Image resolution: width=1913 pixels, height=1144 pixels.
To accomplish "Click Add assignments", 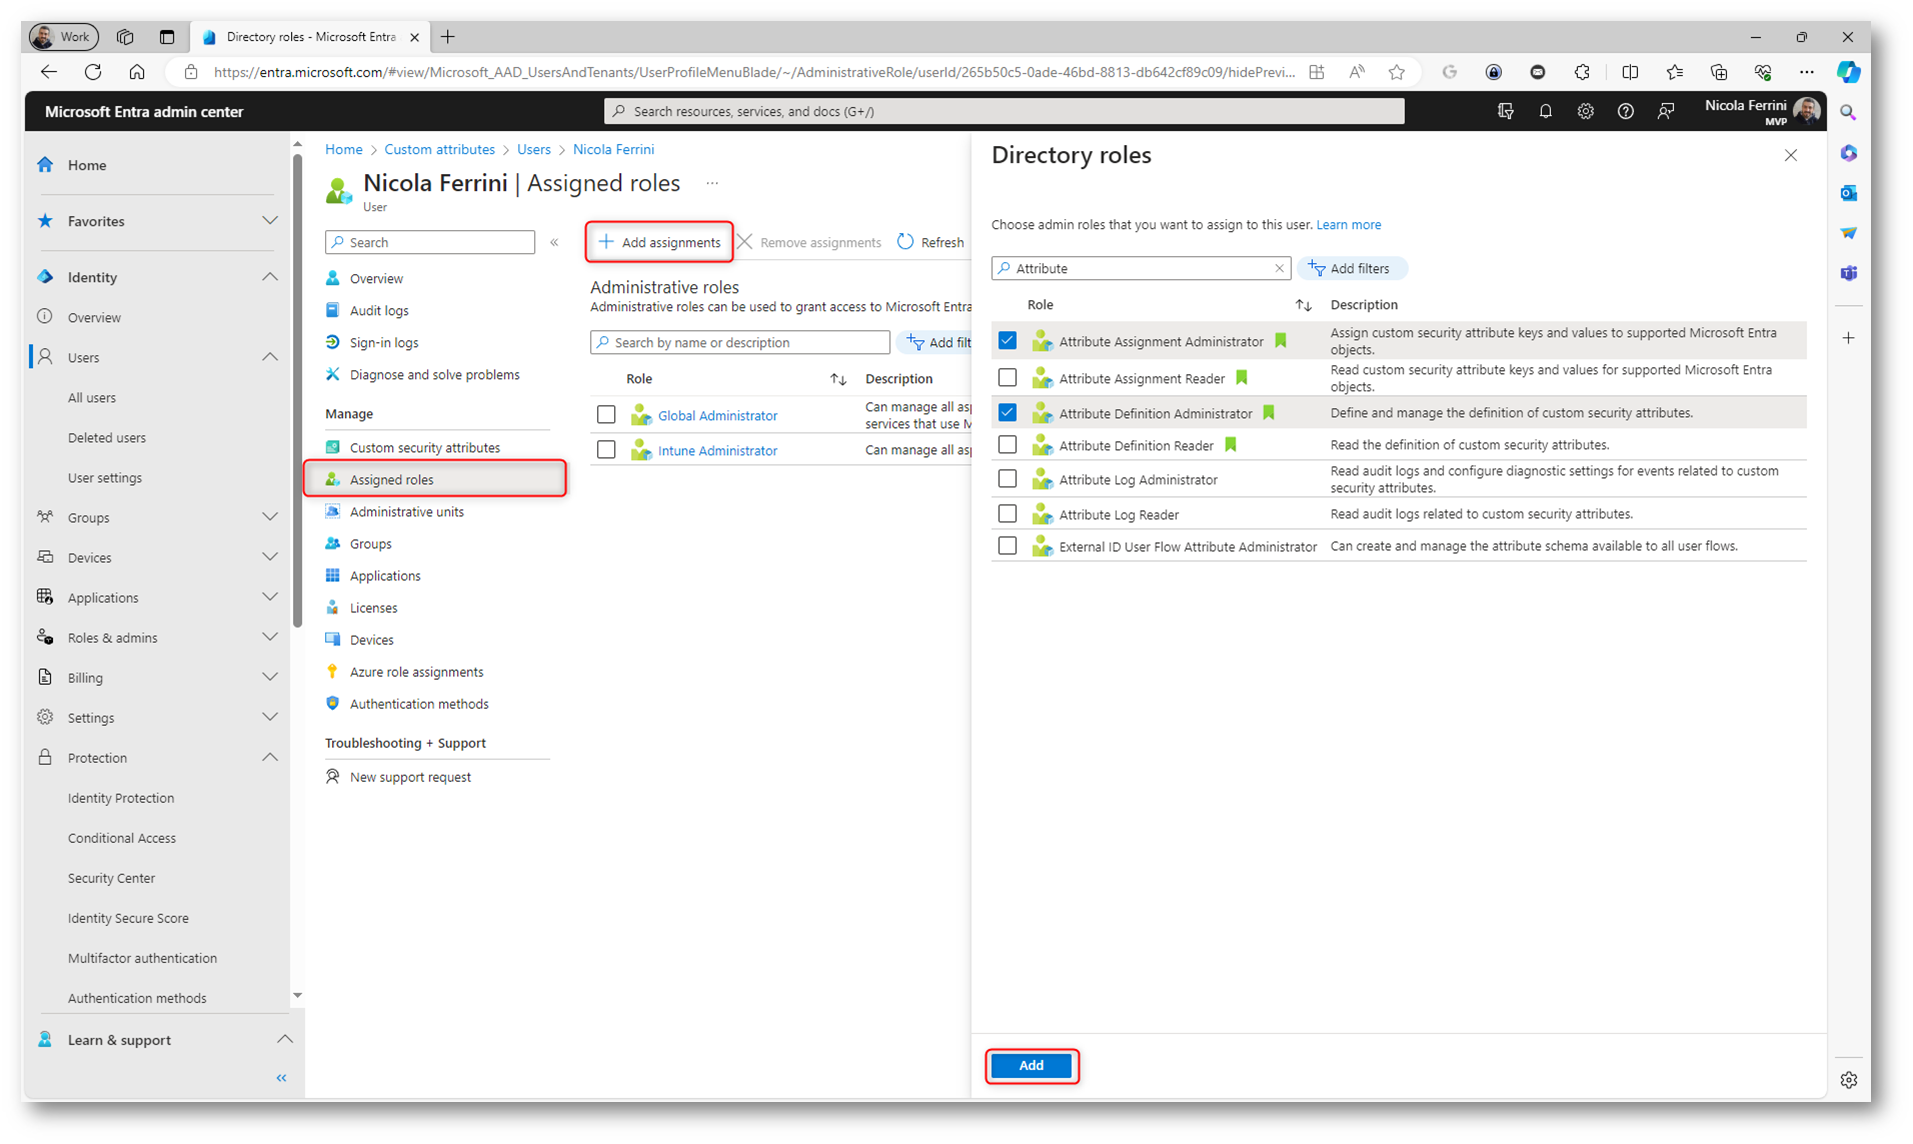I will [659, 242].
